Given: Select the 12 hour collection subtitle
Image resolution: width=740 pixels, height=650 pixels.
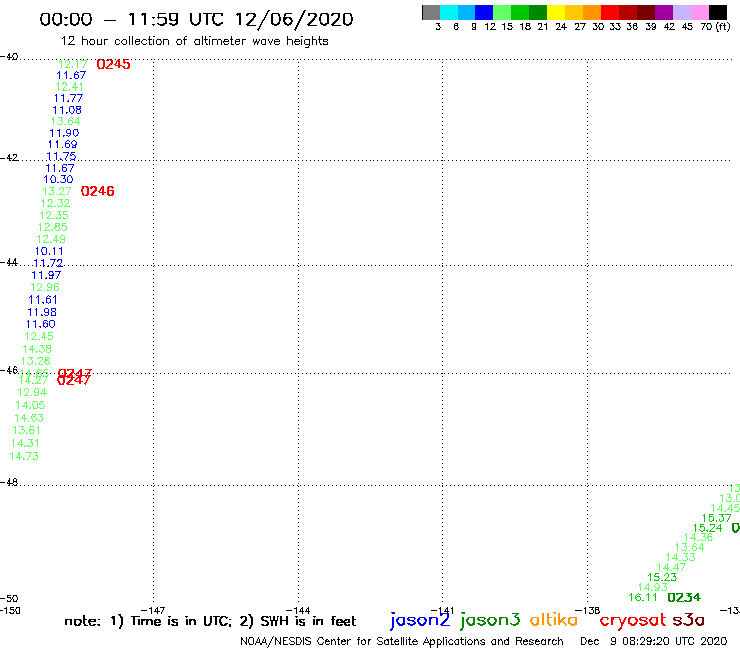Looking at the screenshot, I should click(x=194, y=41).
